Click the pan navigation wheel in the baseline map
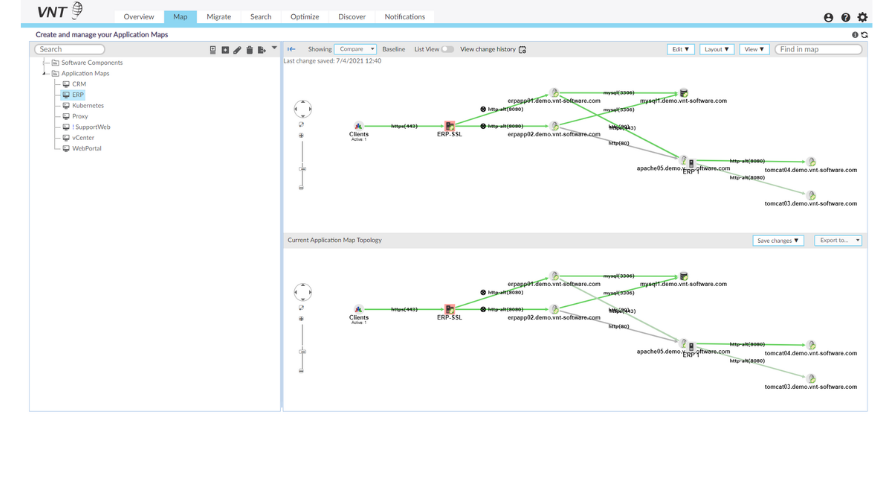 (x=303, y=108)
